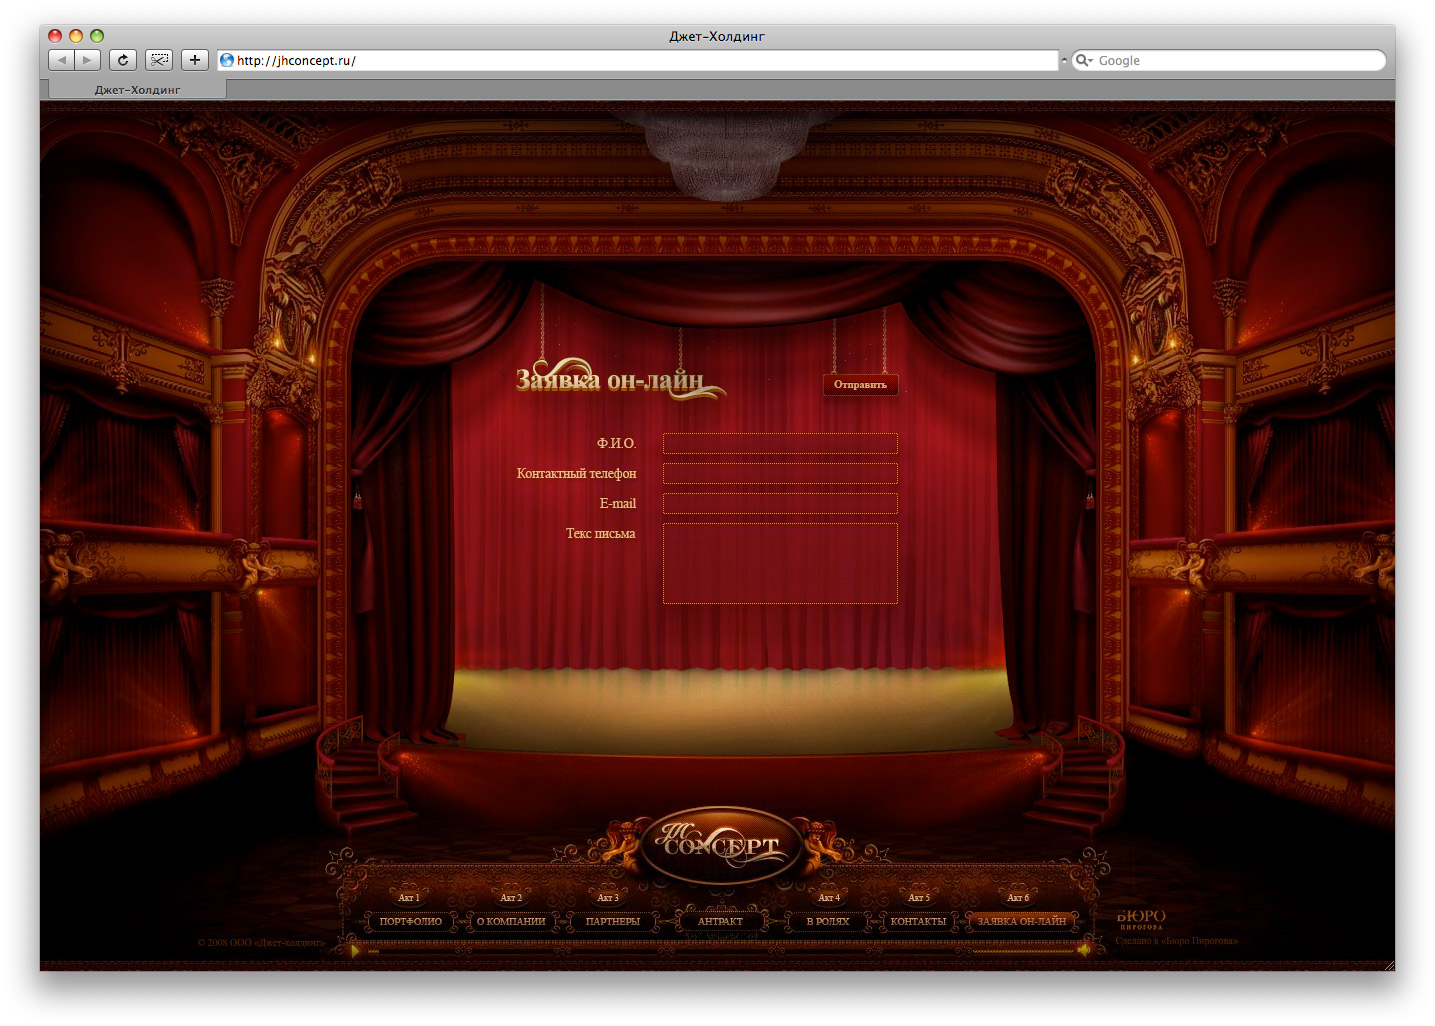The height and width of the screenshot is (1026, 1435).
Task: Click the Акт 5 label
Action: pos(919,897)
